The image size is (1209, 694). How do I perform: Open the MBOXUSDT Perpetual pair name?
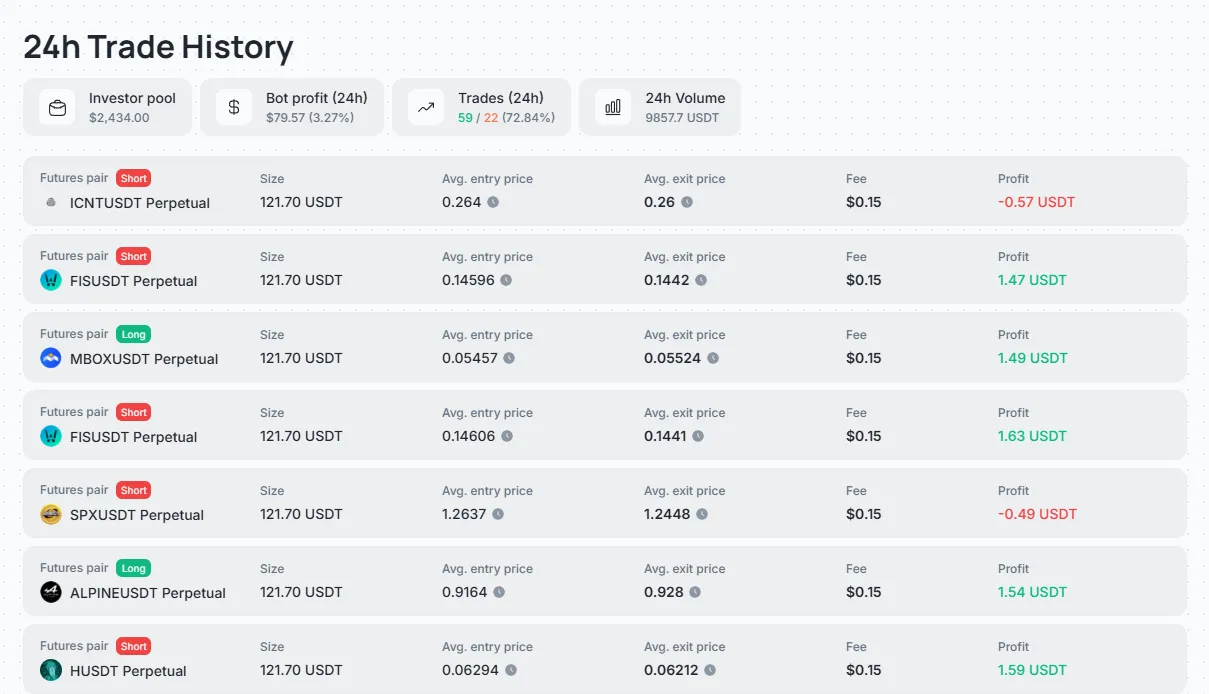[144, 359]
